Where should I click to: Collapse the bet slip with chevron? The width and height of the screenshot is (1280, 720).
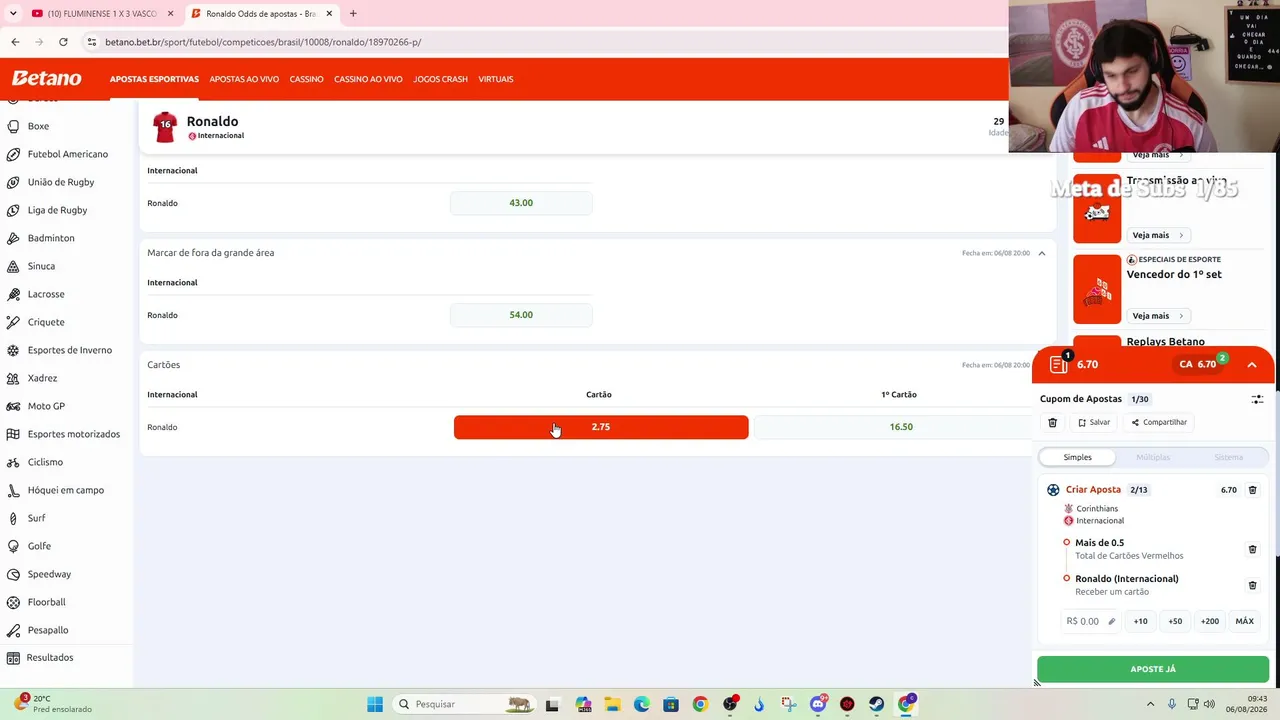[x=1251, y=365]
